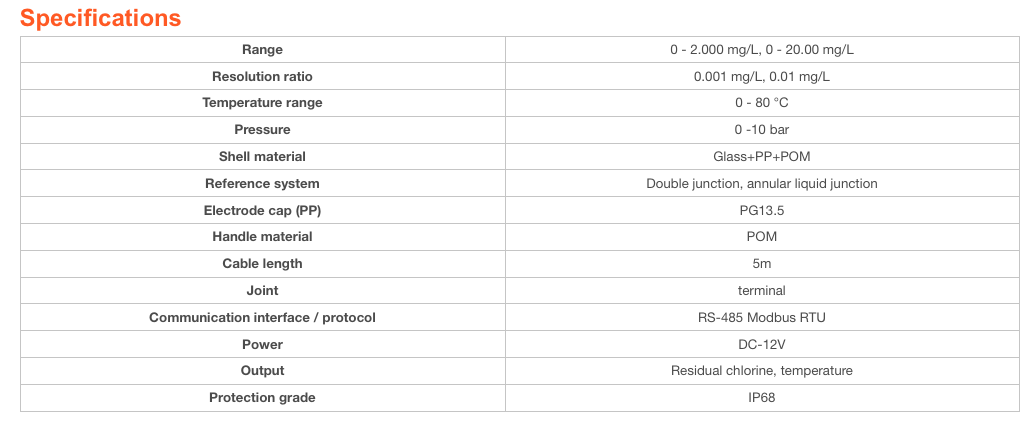This screenshot has height=429, width=1036.
Task: Click the PG13.5 value cell
Action: pos(762,210)
